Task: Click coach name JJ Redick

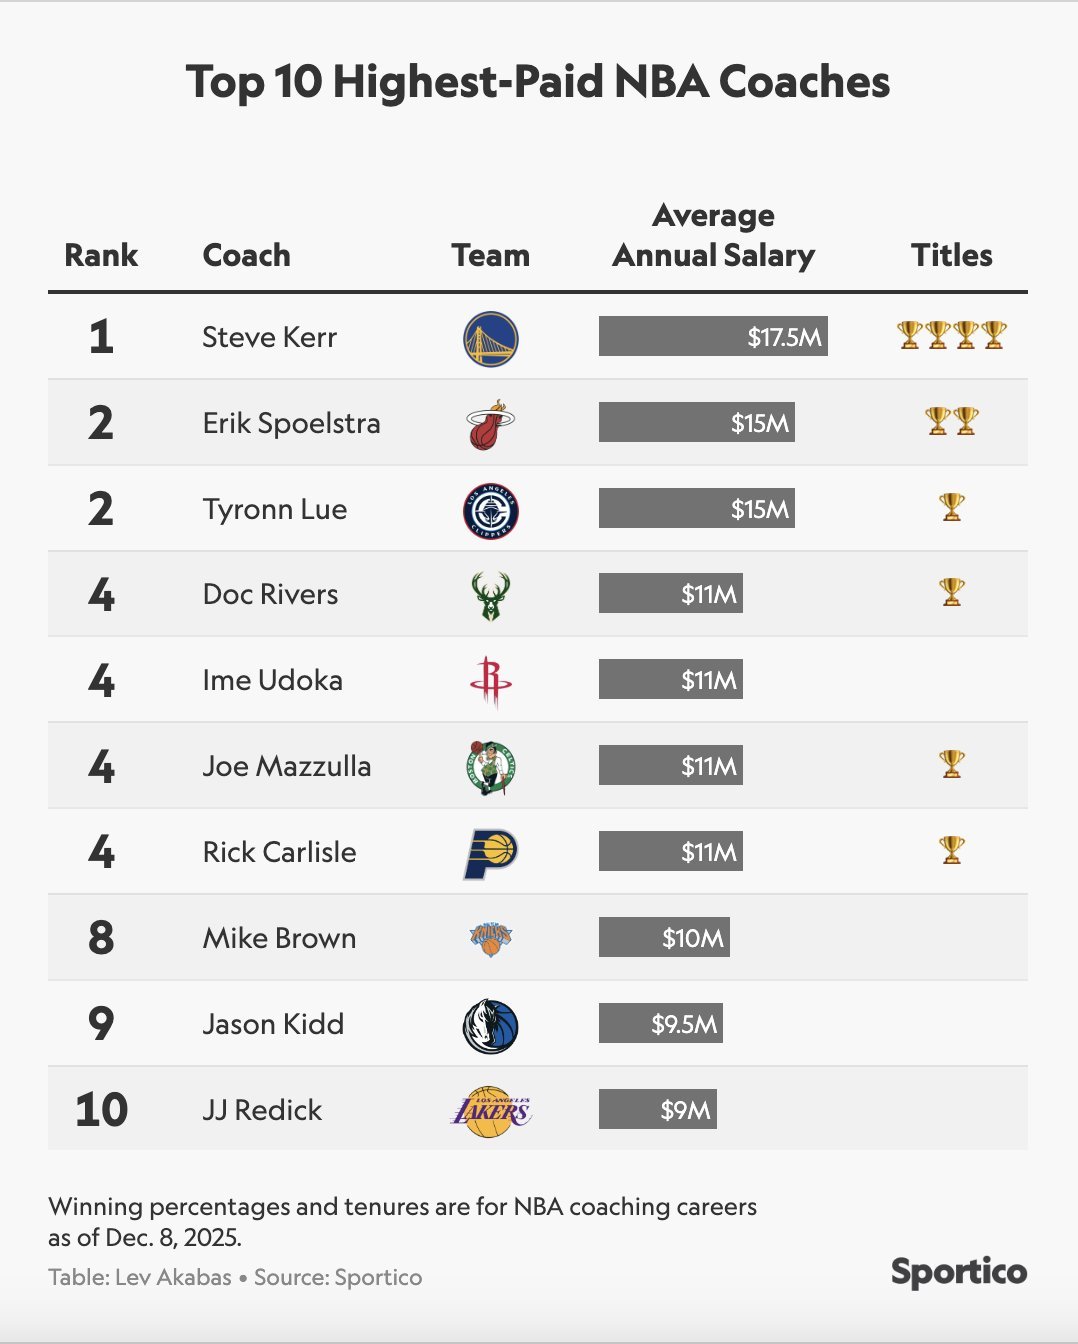Action: [262, 1110]
